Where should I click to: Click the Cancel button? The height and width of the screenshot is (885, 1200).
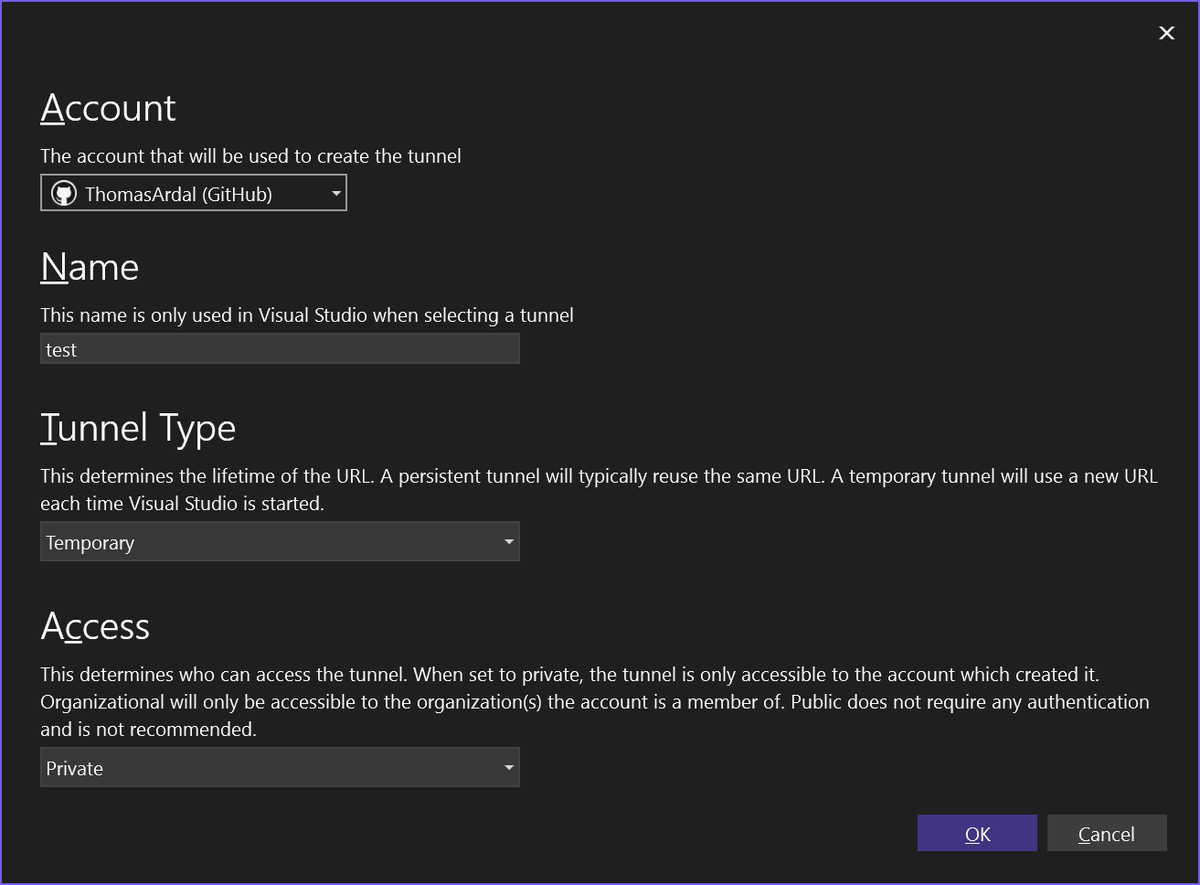[x=1107, y=834]
